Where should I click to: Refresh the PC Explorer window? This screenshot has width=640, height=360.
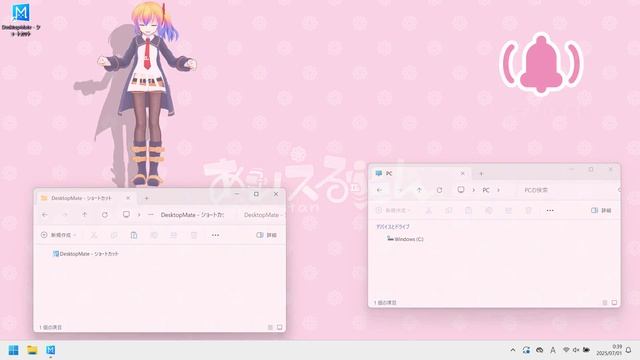click(439, 190)
